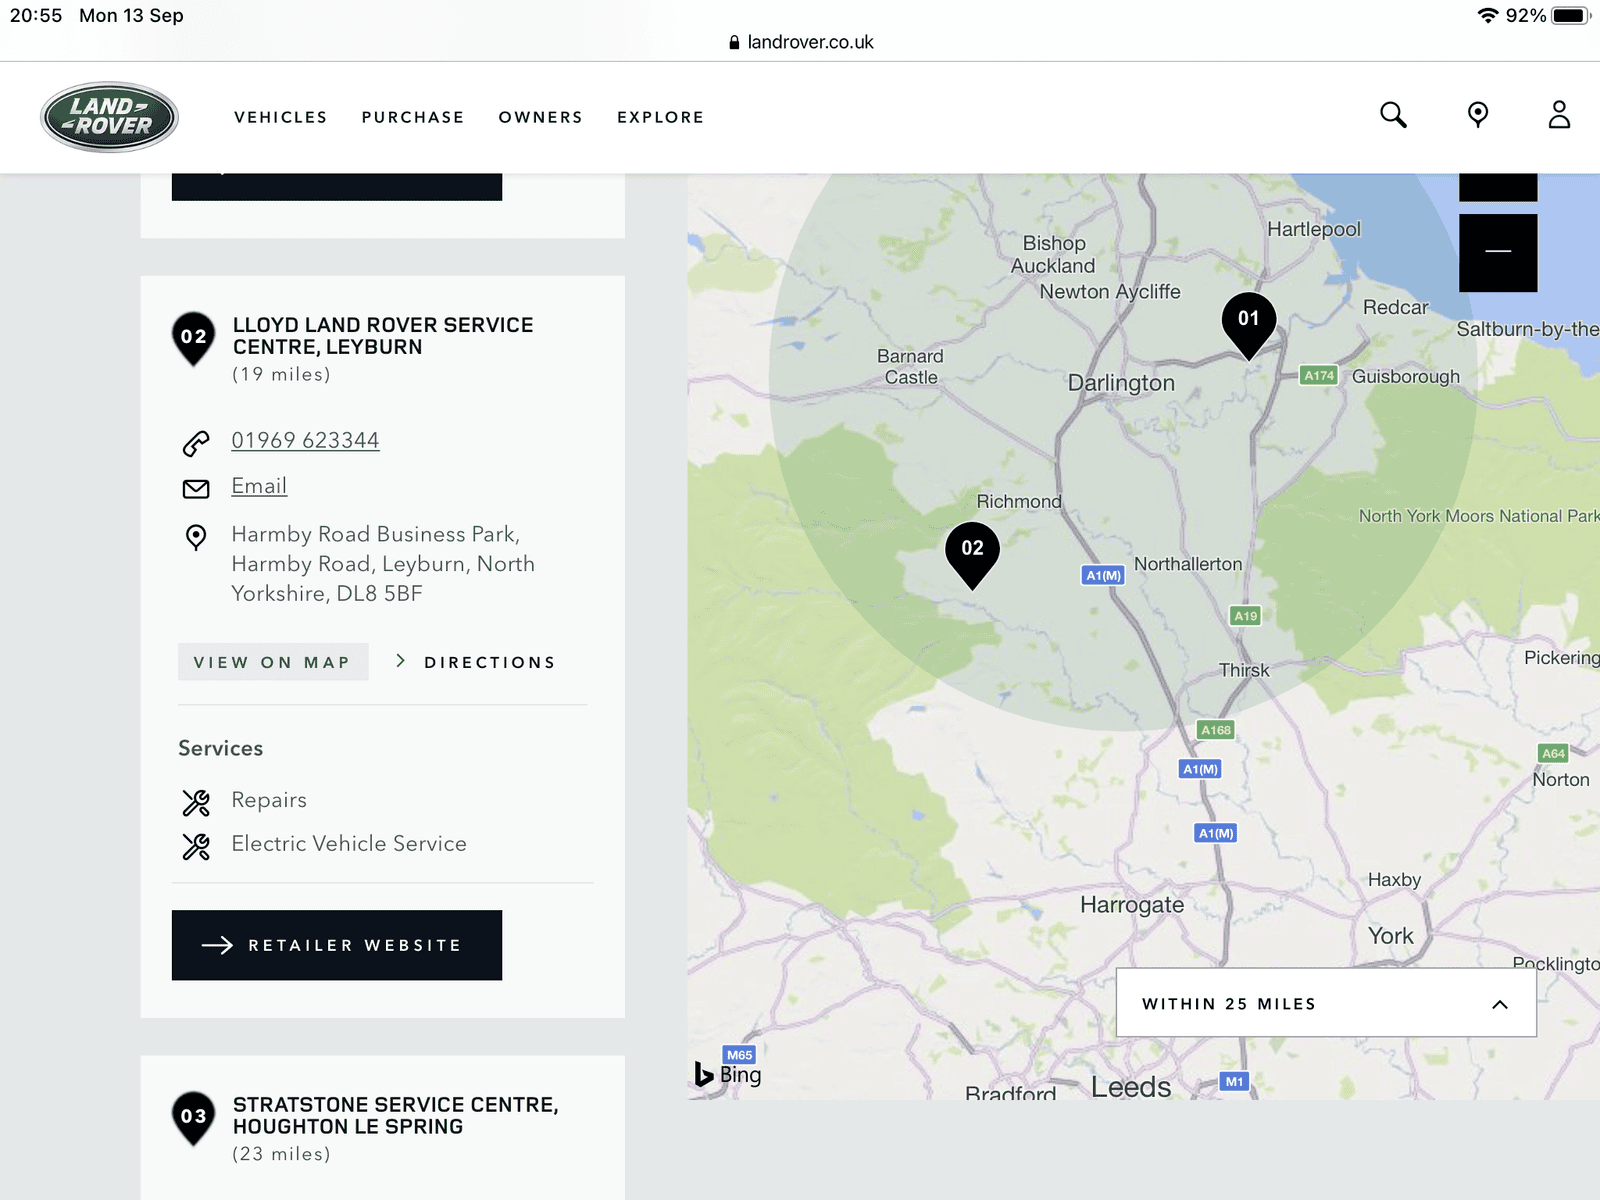Viewport: 1600px width, 1200px height.
Task: Click the Barnard Castle map label
Action: click(910, 367)
